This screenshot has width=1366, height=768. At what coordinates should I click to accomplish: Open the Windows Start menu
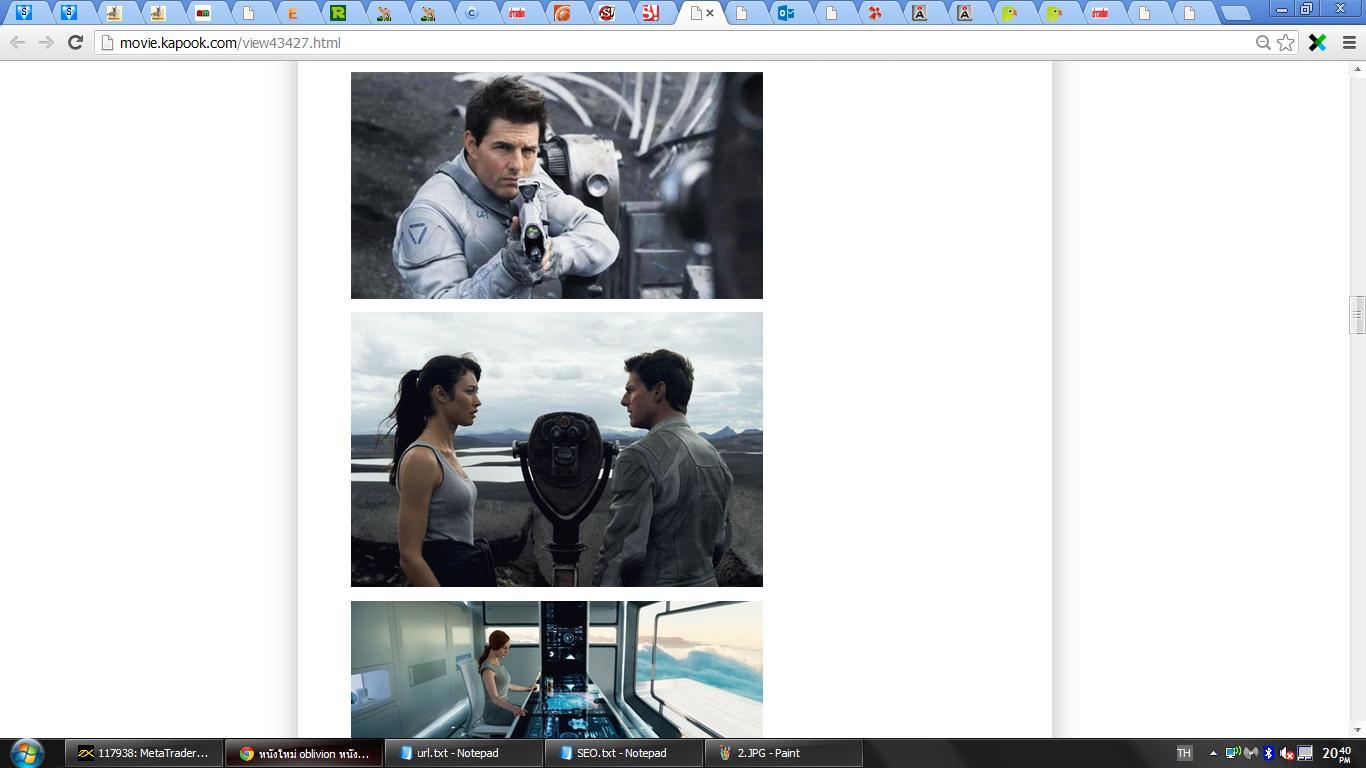coord(27,753)
